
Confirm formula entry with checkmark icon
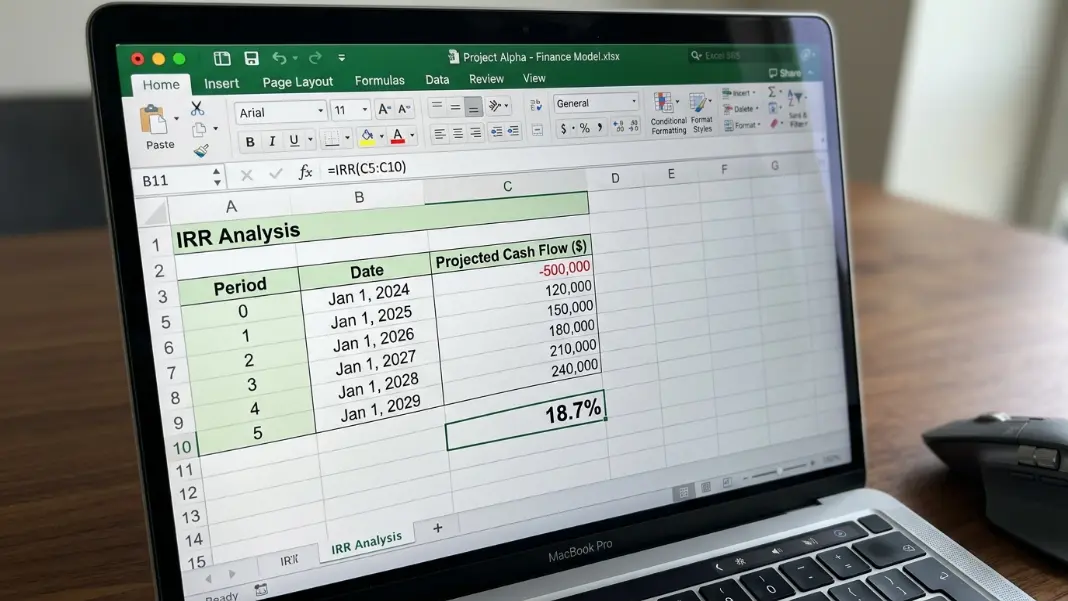pos(275,174)
